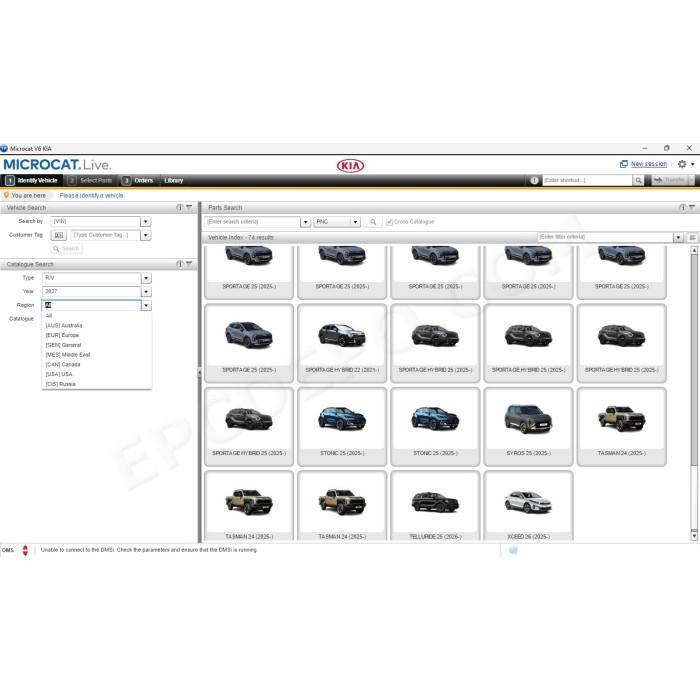The width and height of the screenshot is (700, 700).
Task: Click the DMS connection status icon
Action: tap(25, 550)
